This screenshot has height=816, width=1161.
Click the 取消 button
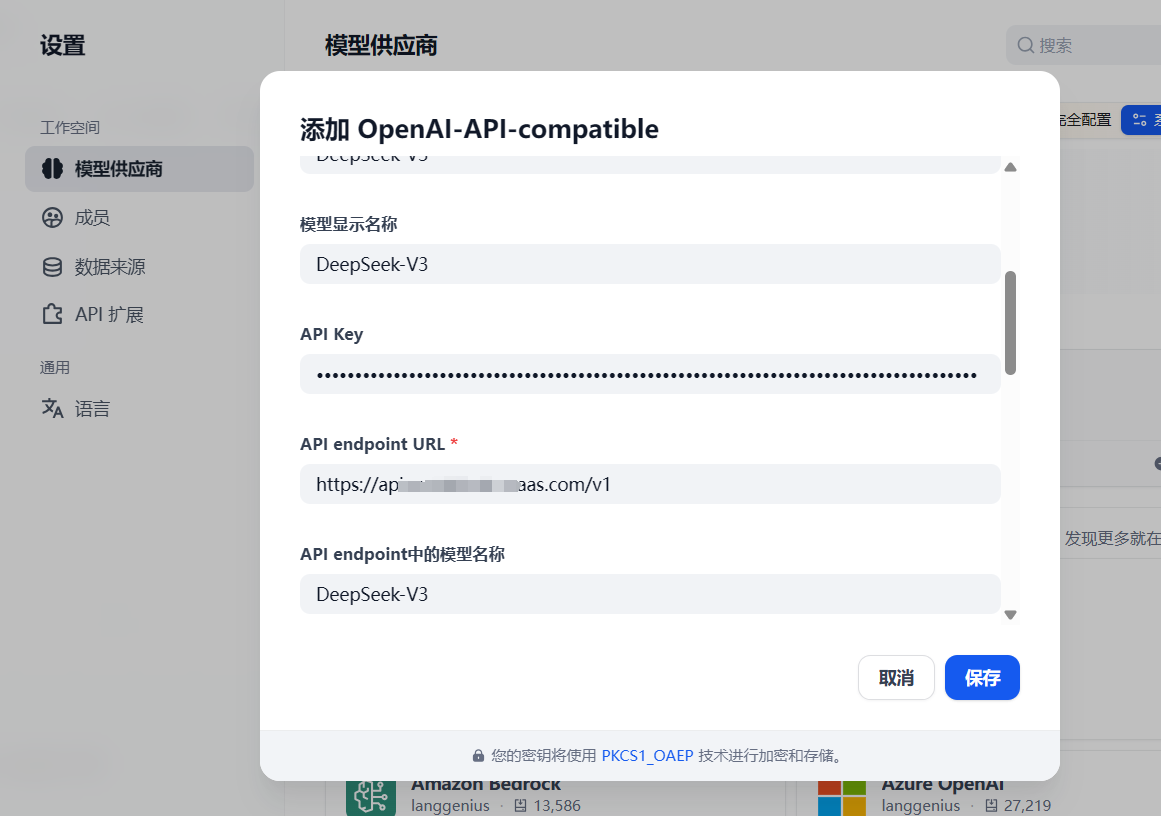point(896,678)
